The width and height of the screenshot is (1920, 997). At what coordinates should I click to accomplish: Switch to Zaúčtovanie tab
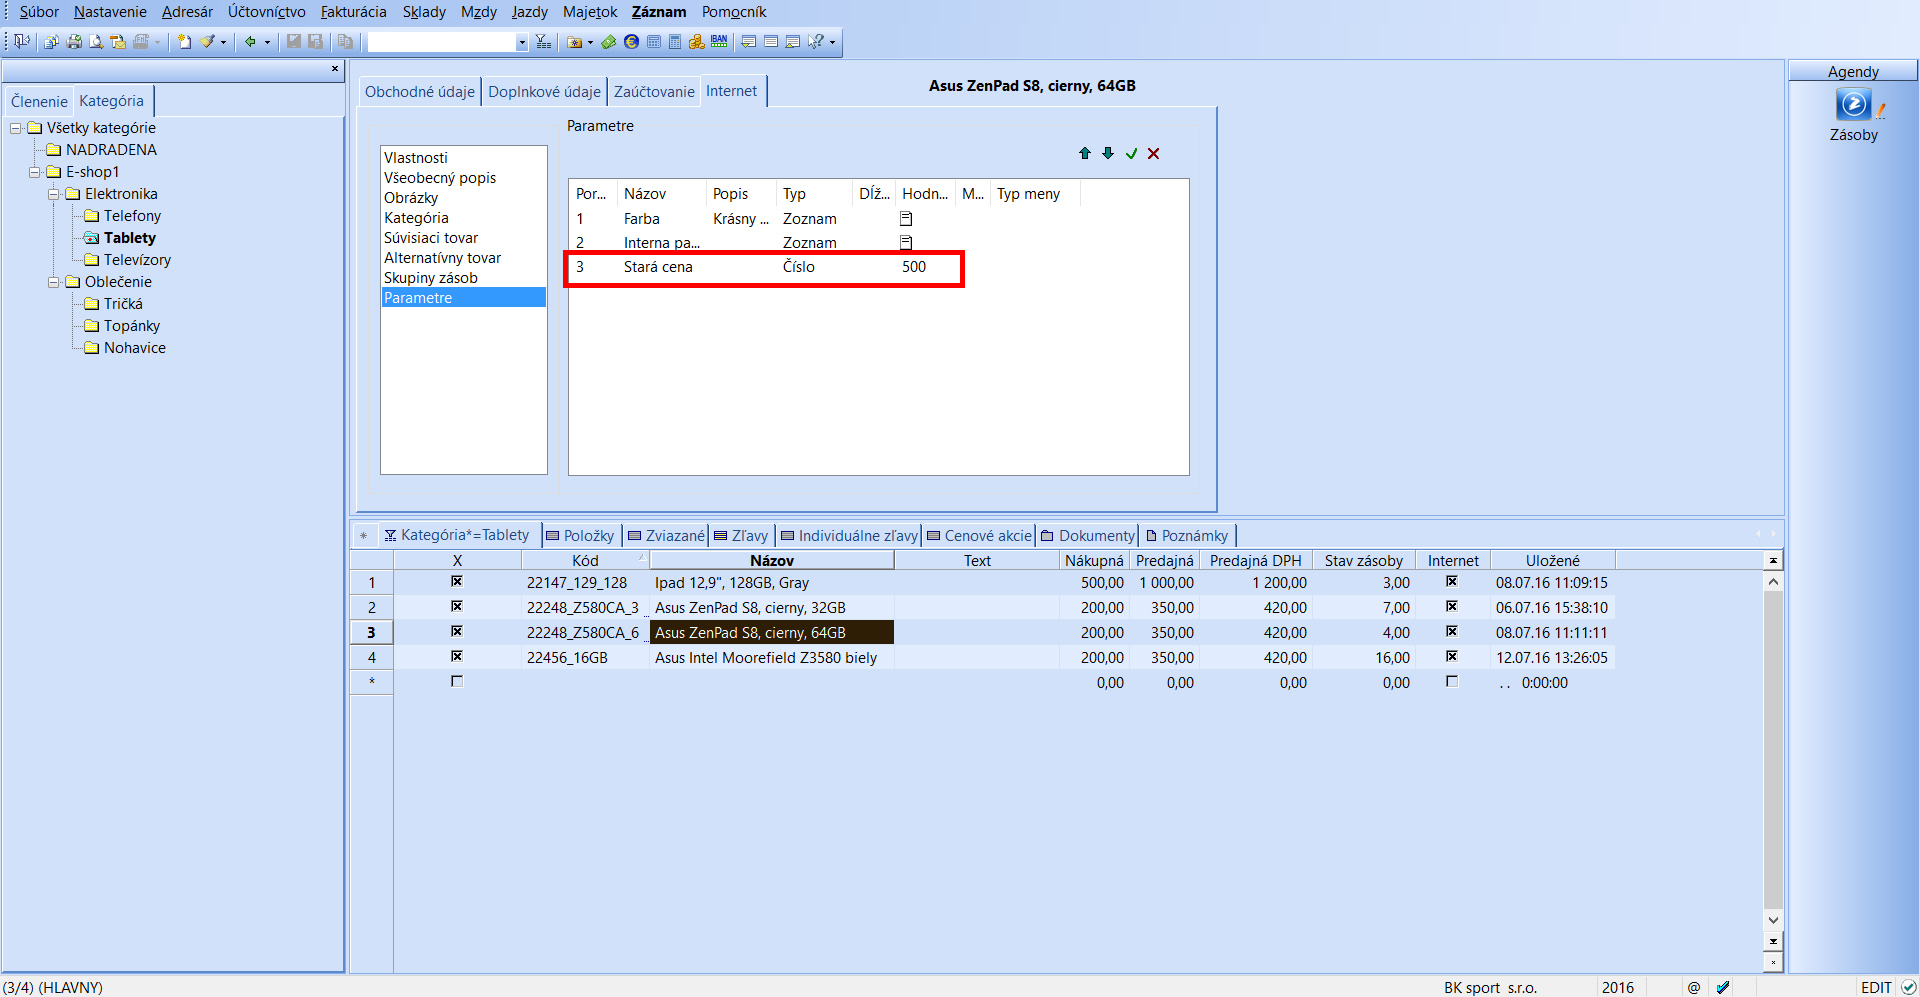[x=654, y=92]
